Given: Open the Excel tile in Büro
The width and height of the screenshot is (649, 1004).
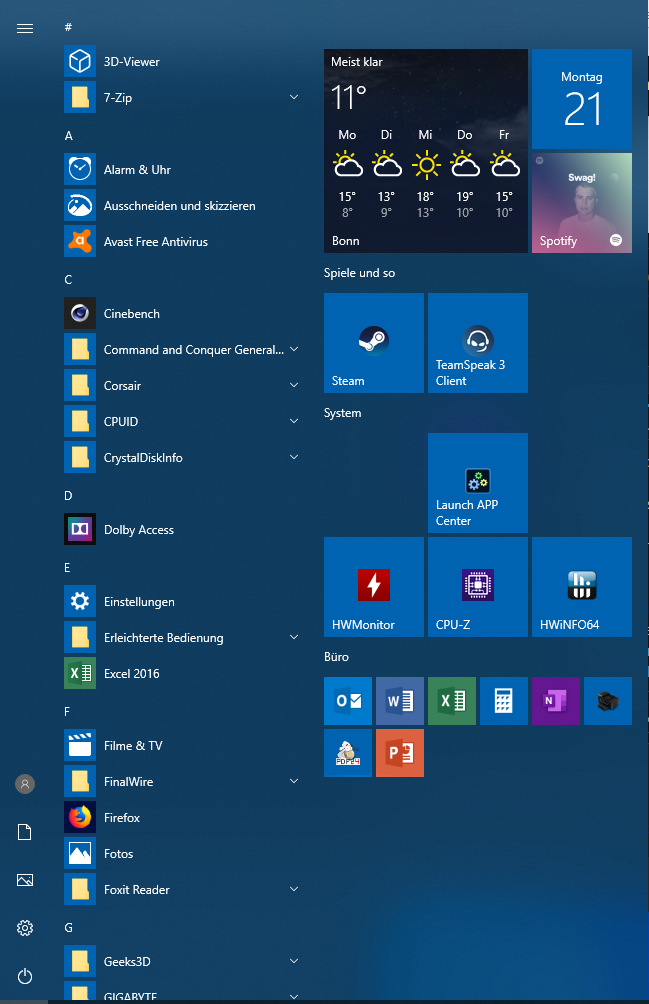Looking at the screenshot, I should click(x=452, y=701).
